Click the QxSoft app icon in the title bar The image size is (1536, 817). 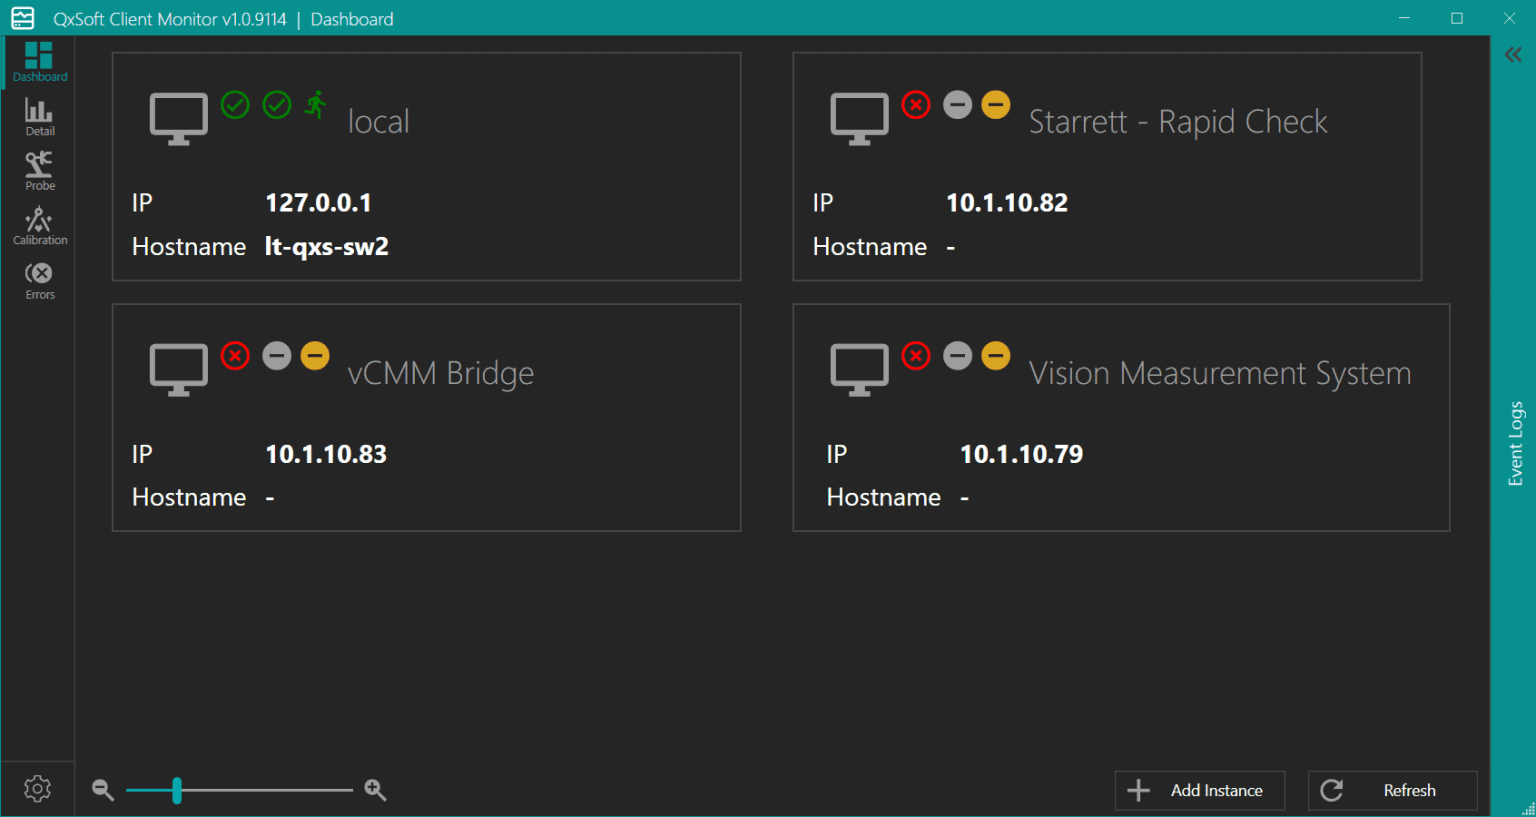22,18
